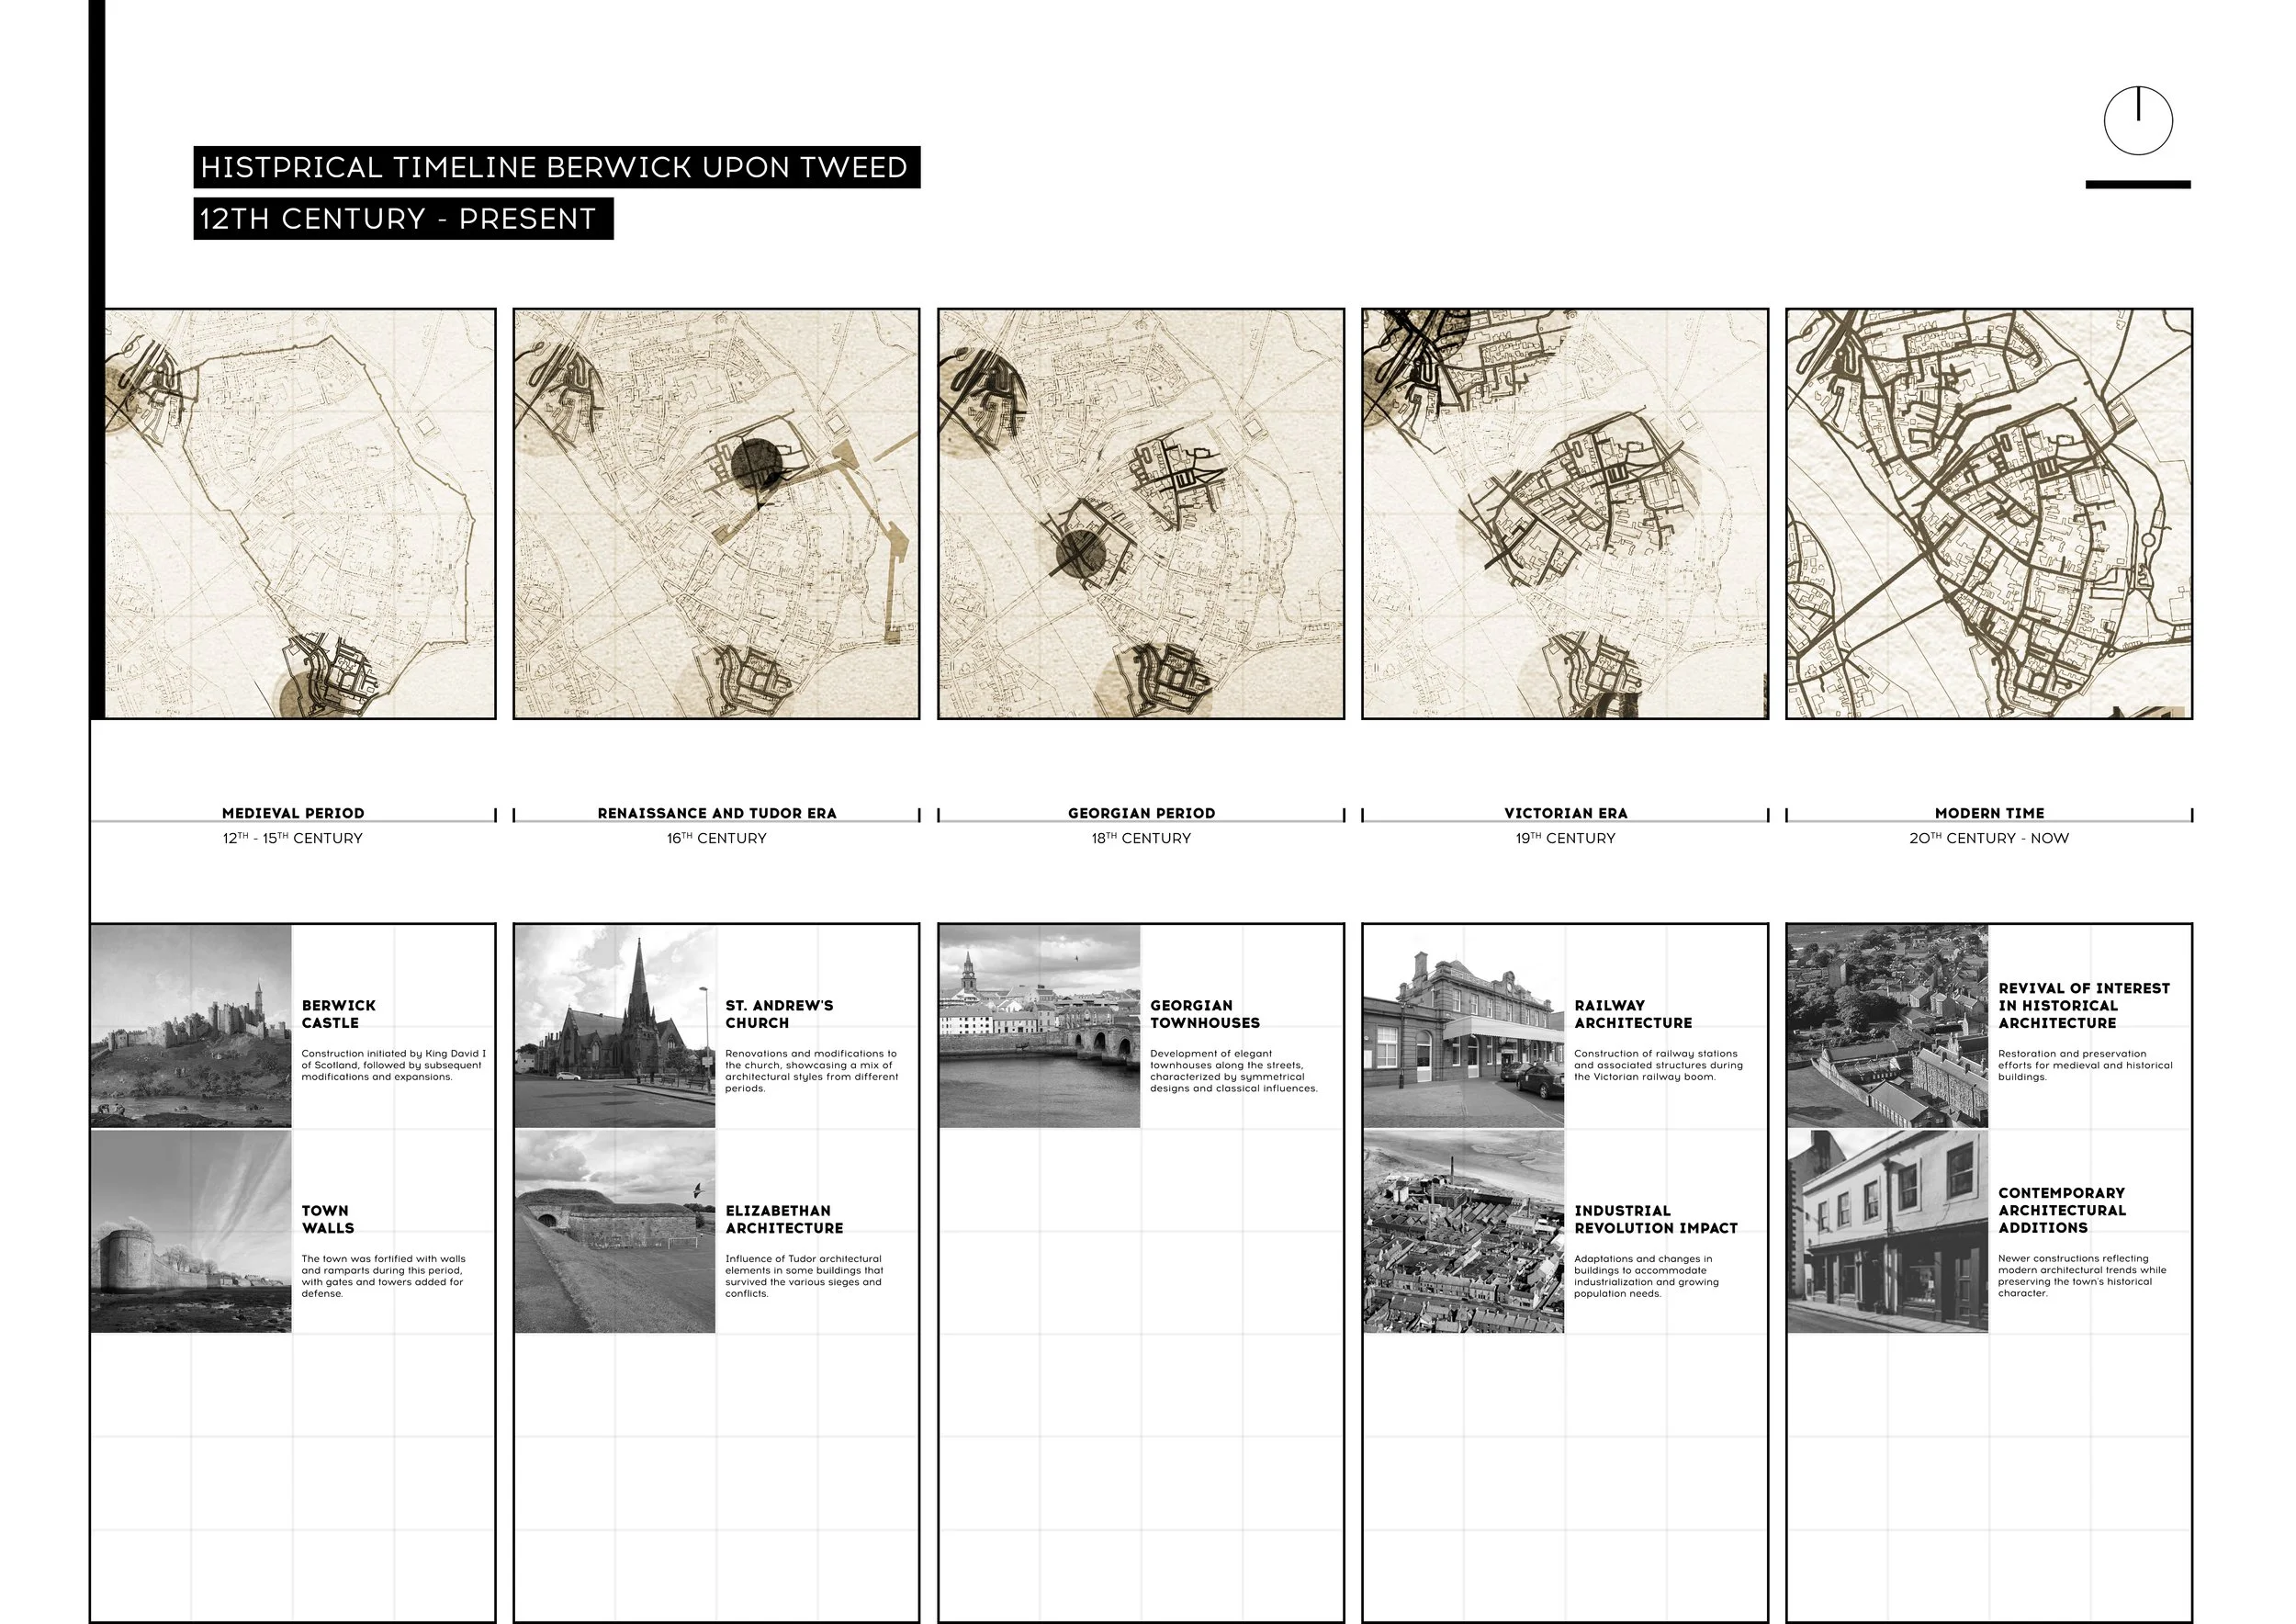Click the Modern Time map panel
This screenshot has height=1624, width=2296.
(1989, 513)
